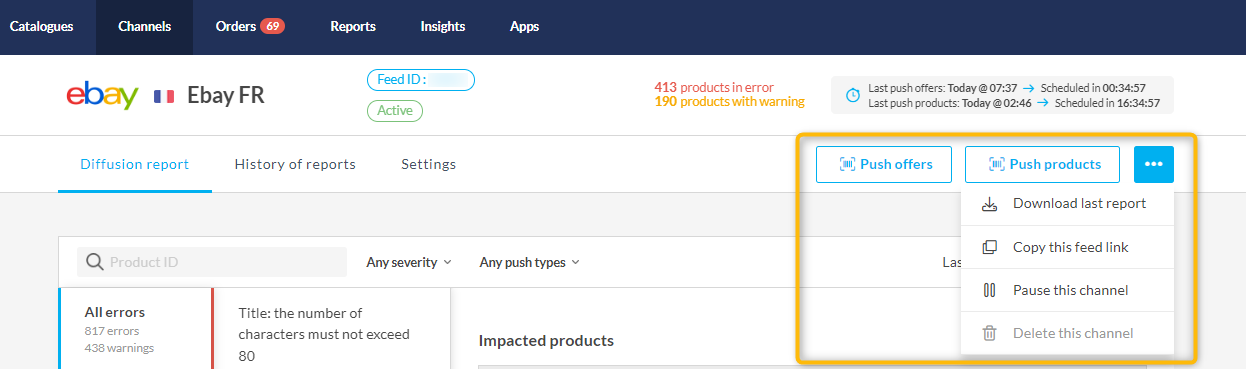
Task: Click the Push offers button
Action: pos(884,164)
